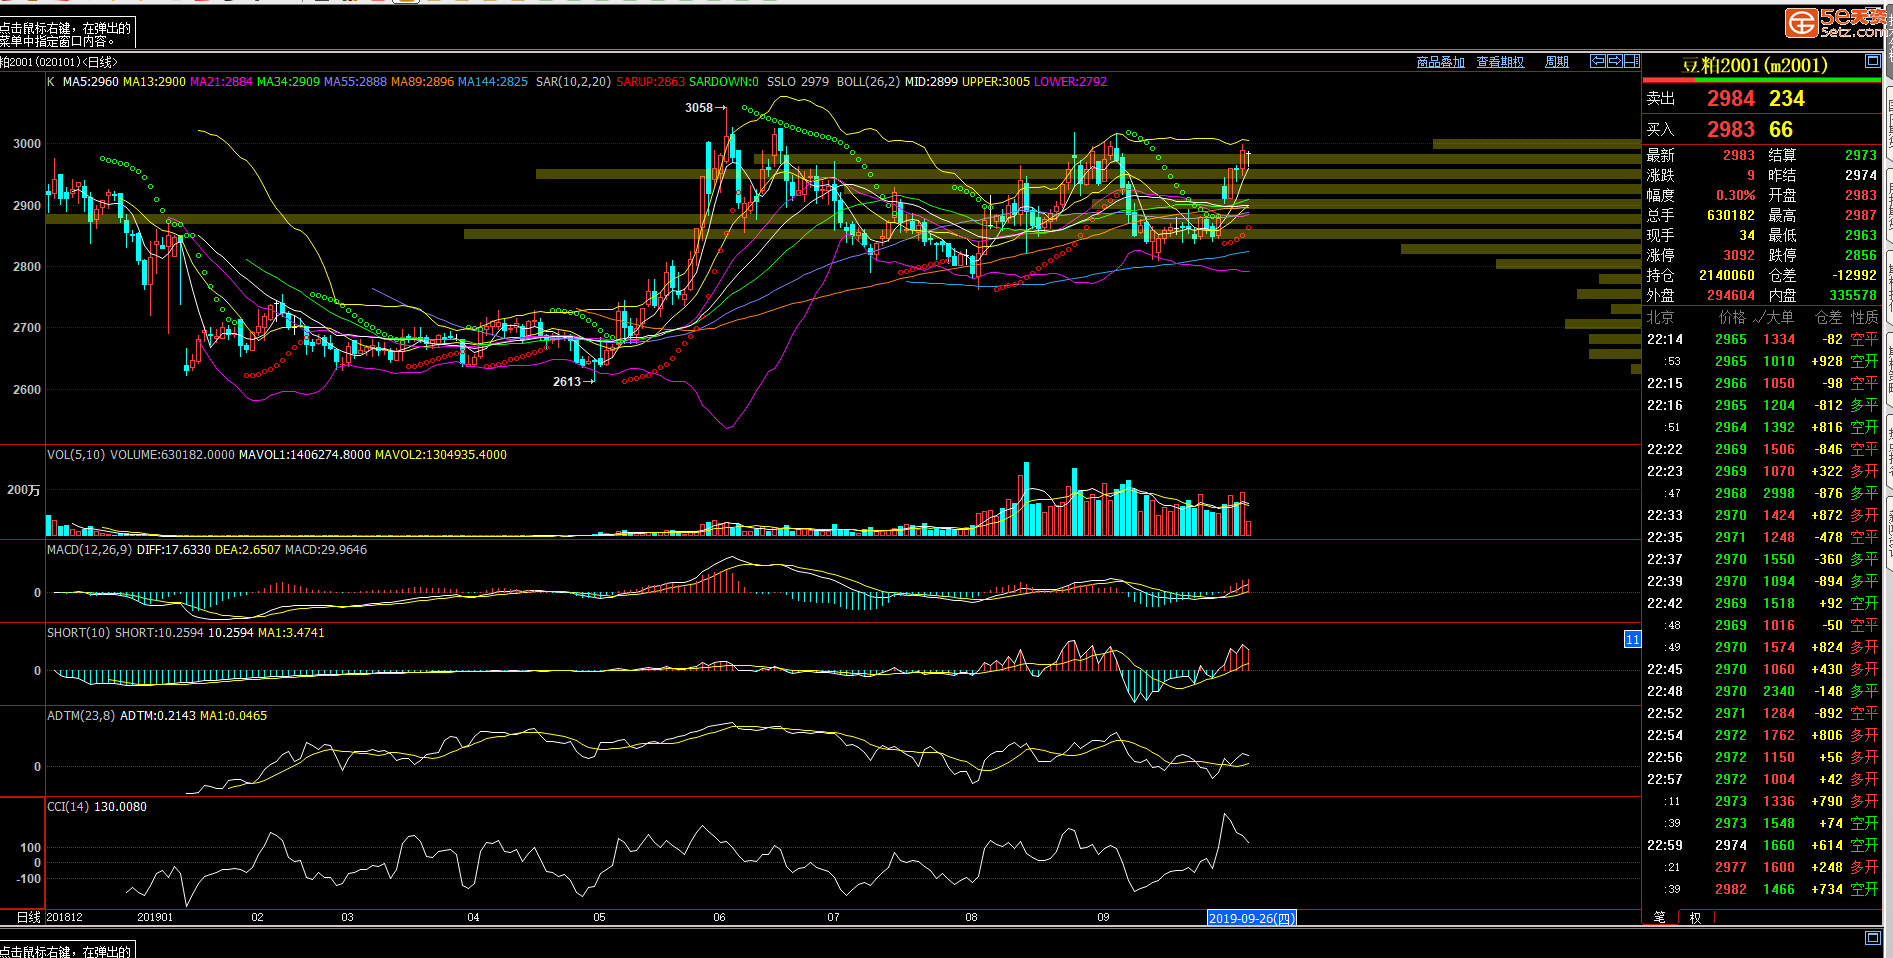Click the 豆粕2001(m2001) contract title

point(1755,65)
